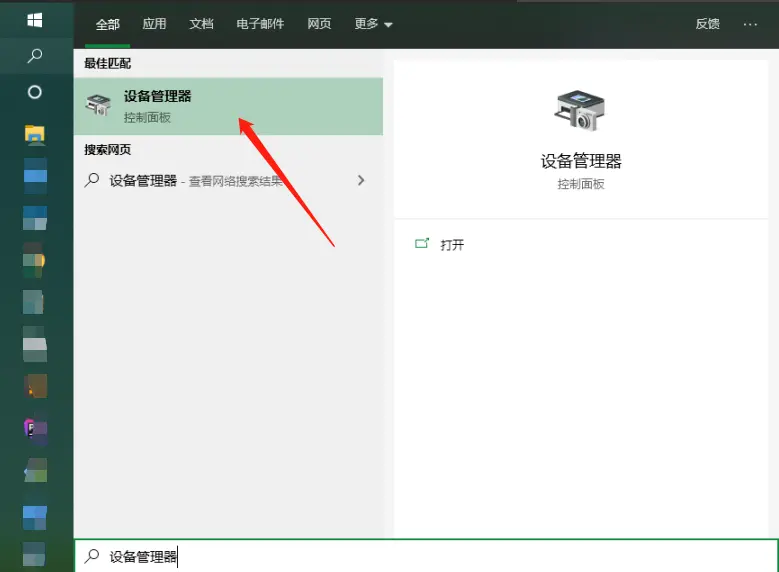Switch to the 网页 tab
The height and width of the screenshot is (572, 779).
point(319,23)
